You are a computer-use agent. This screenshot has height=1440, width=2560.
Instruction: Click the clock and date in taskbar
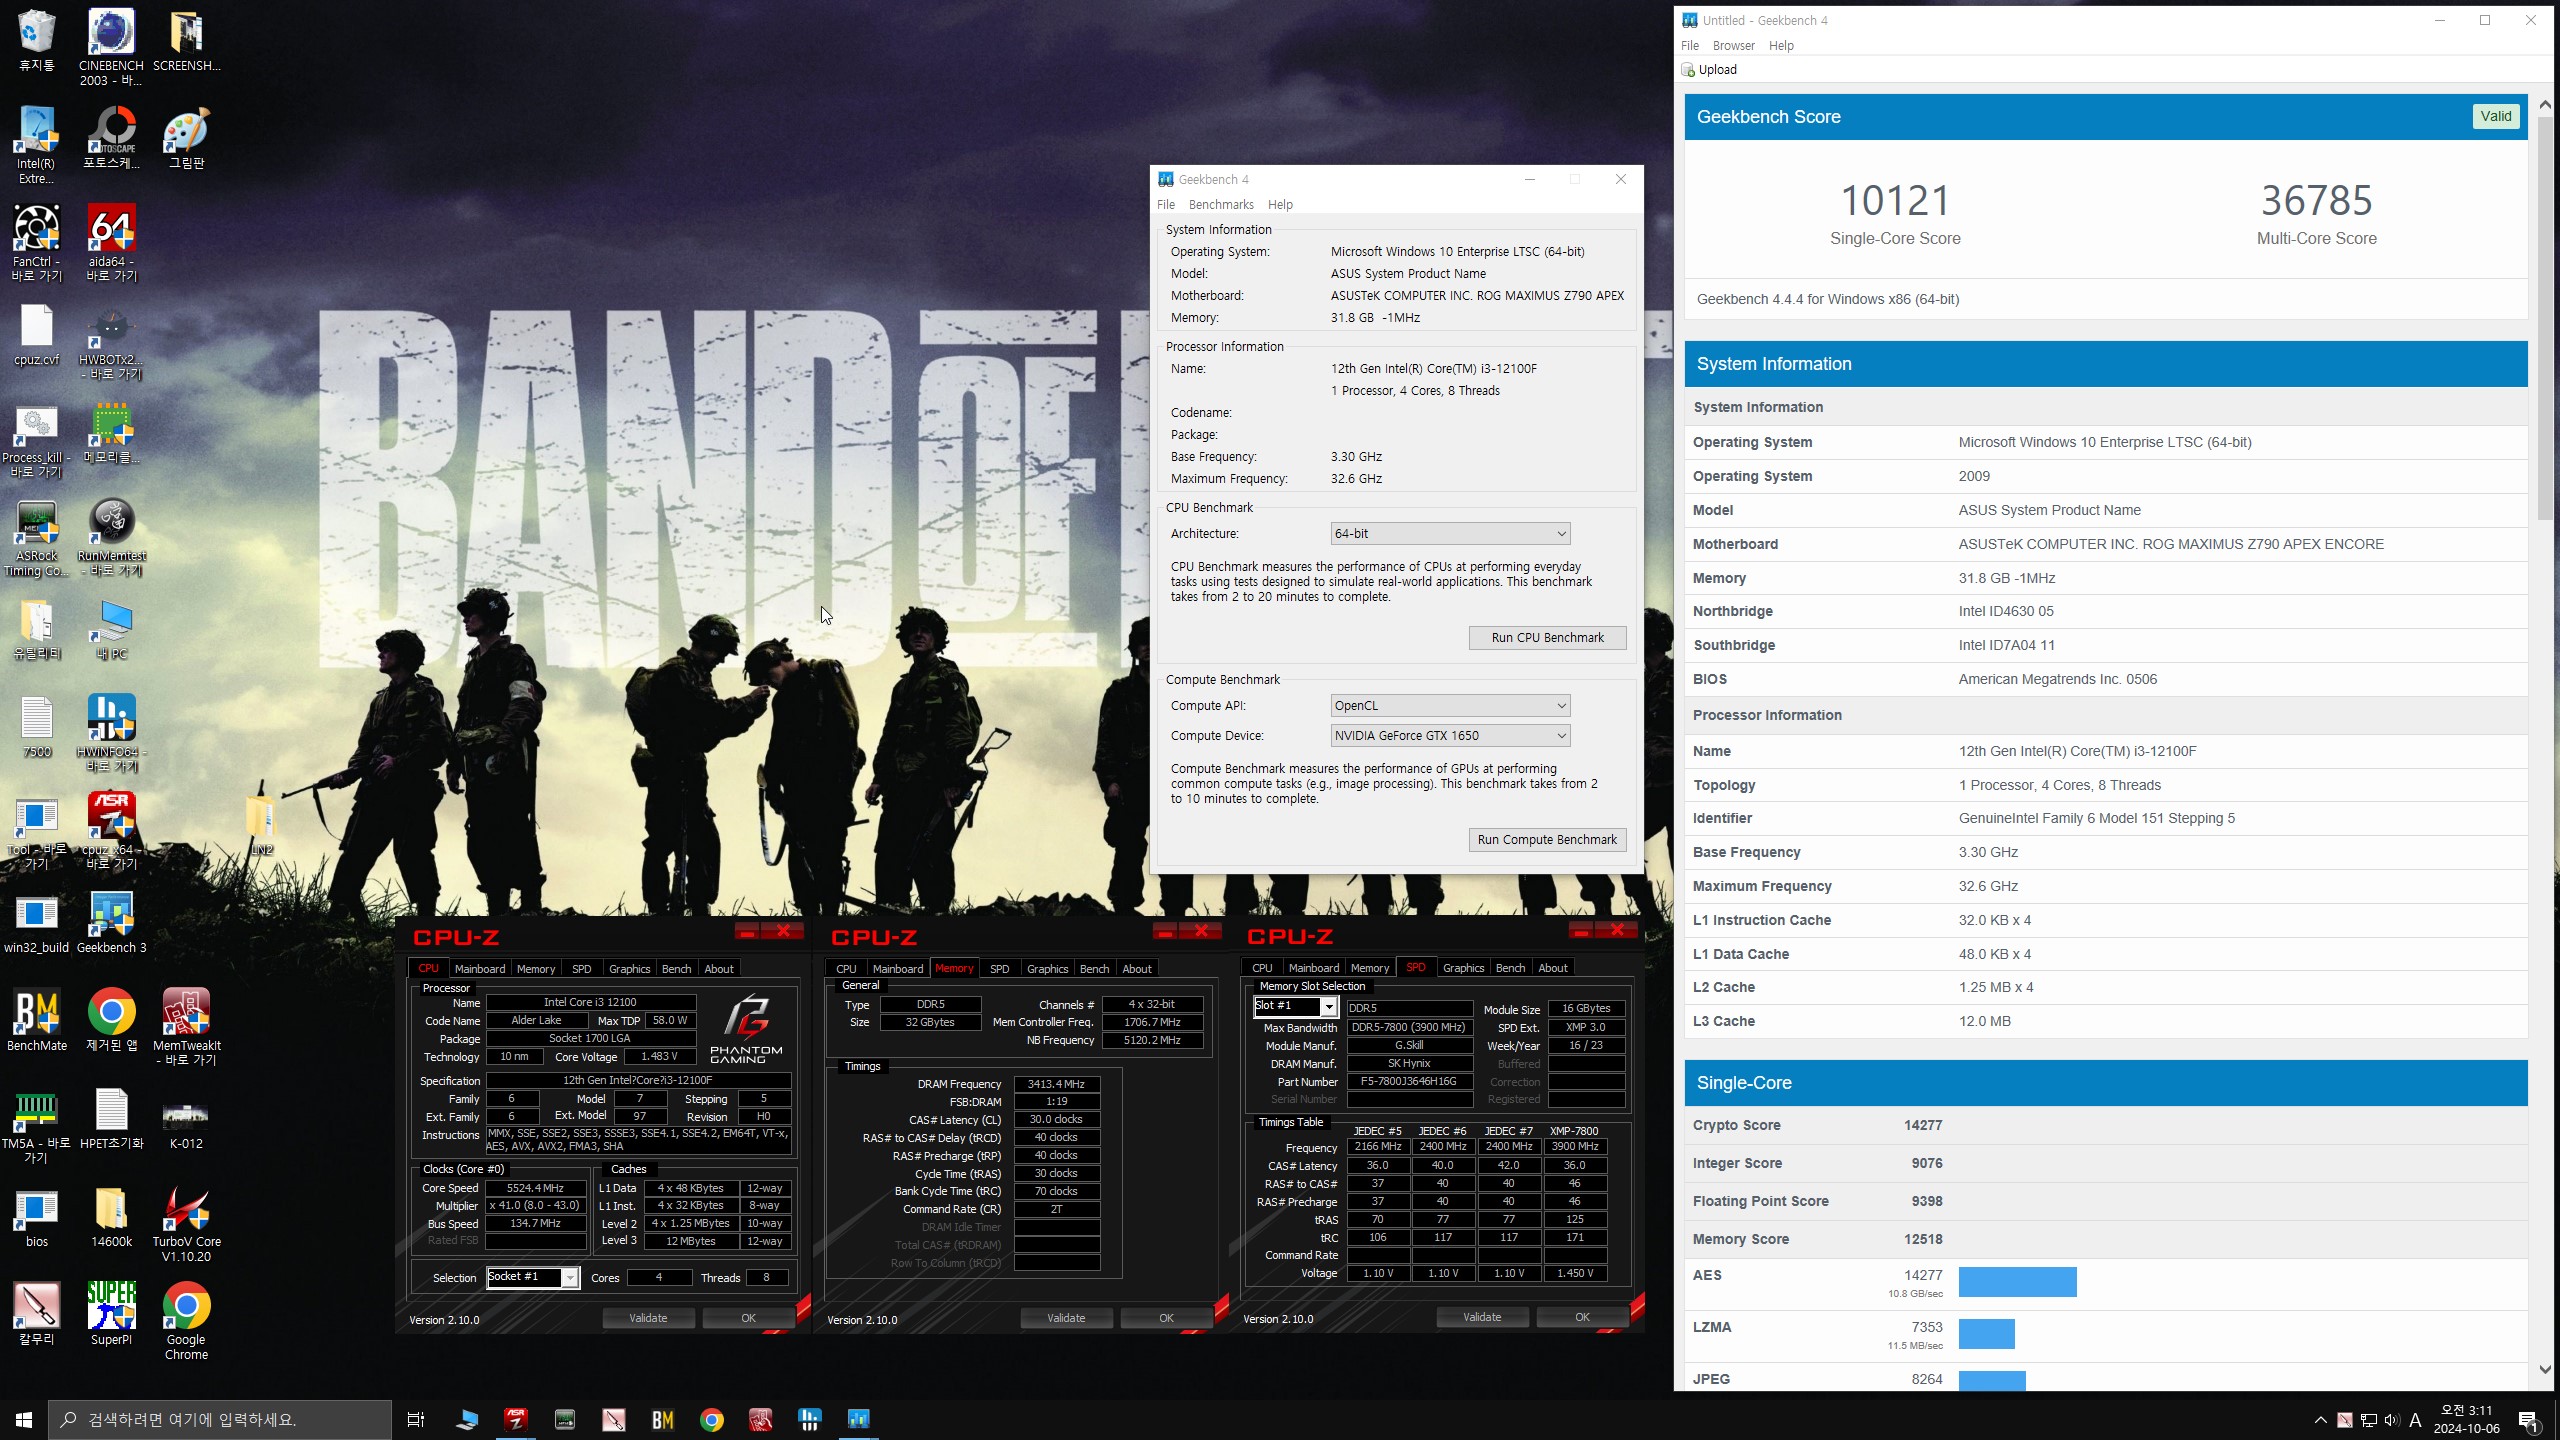pyautogui.click(x=2466, y=1419)
